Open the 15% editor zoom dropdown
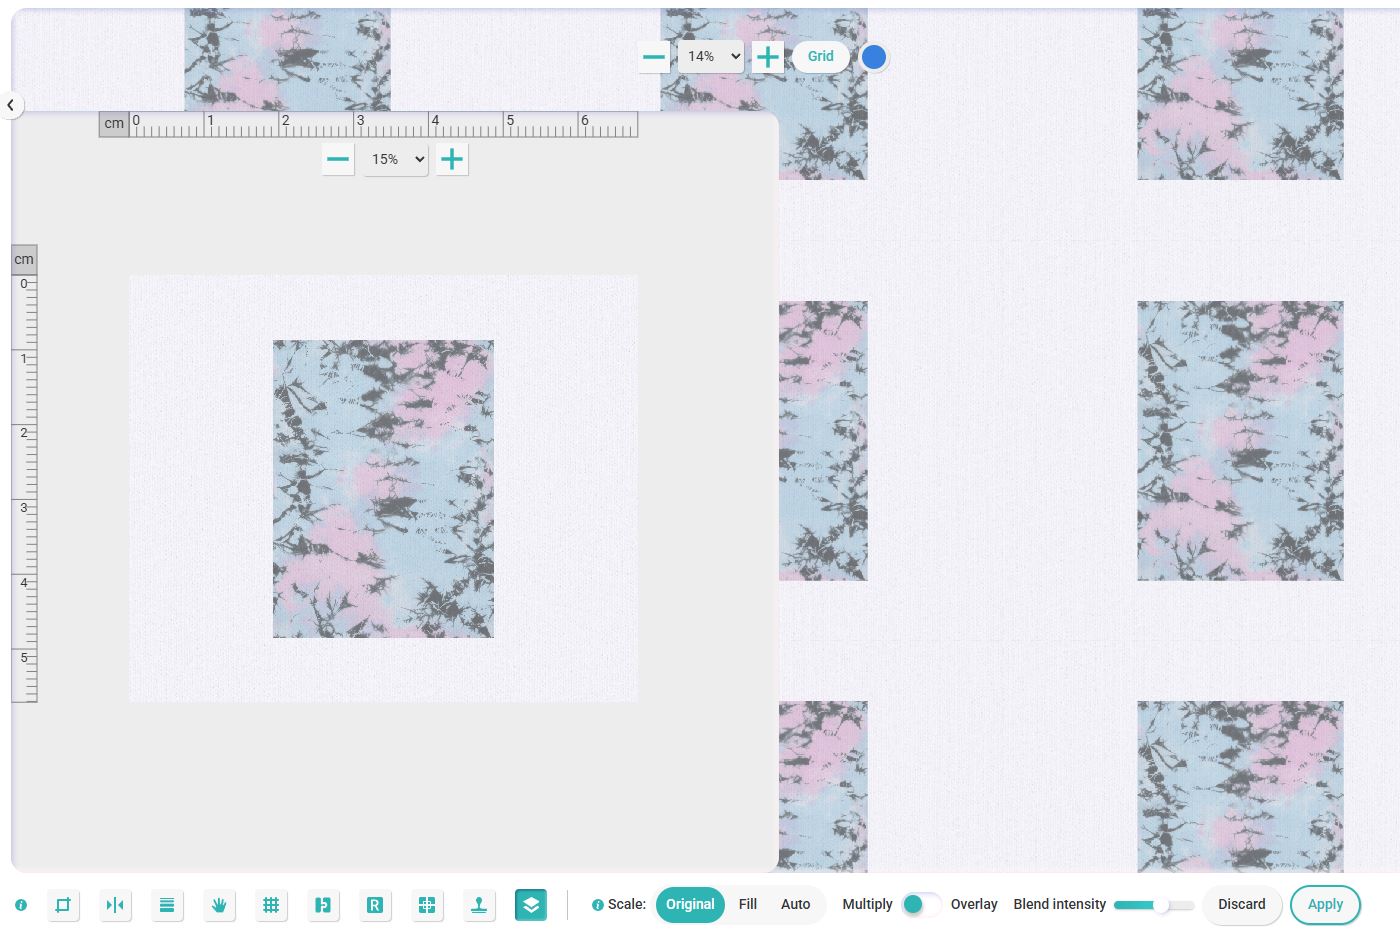This screenshot has height=937, width=1400. (396, 159)
